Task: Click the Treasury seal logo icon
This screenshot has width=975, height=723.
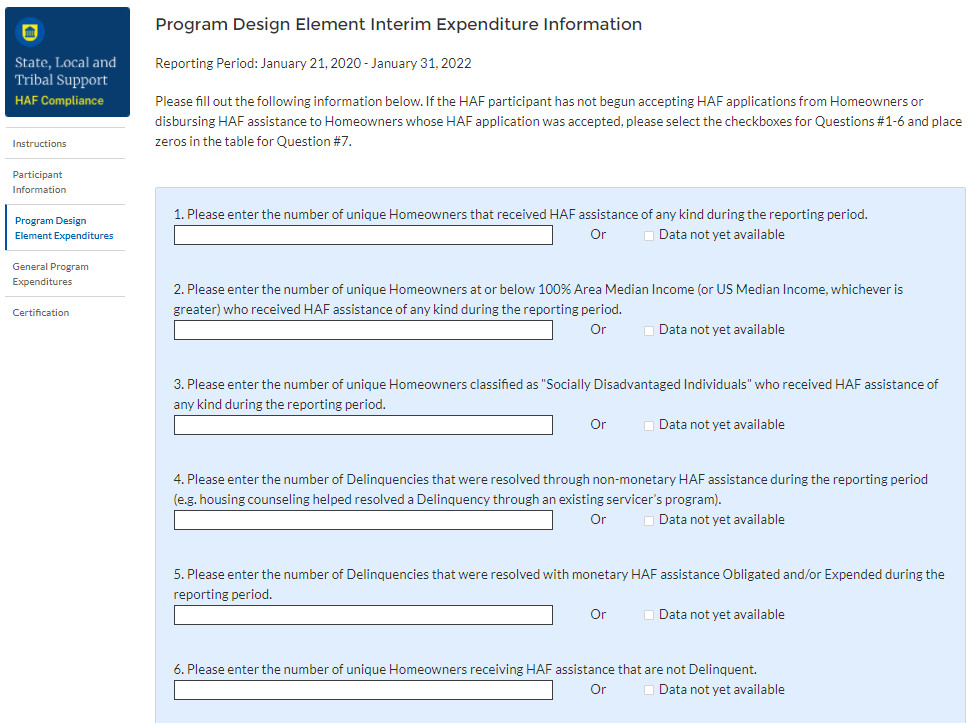Action: pos(31,33)
